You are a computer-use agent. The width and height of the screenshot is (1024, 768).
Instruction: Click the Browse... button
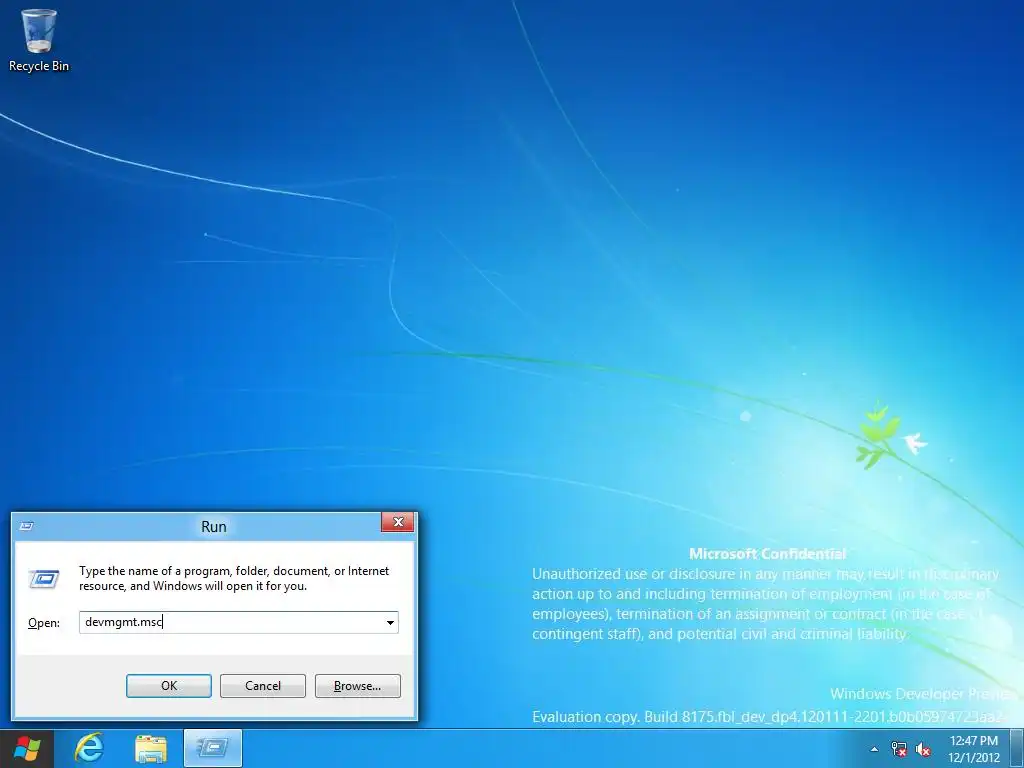coord(357,686)
